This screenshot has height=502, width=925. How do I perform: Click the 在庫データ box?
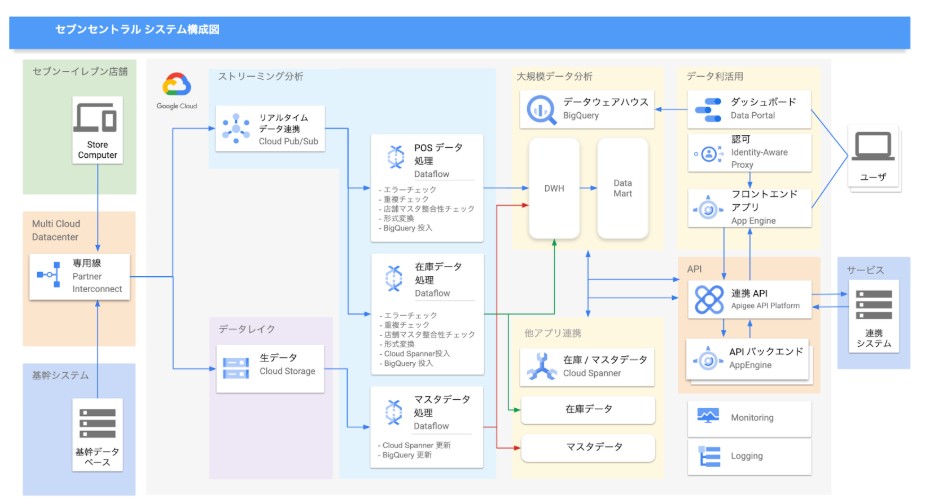coord(588,409)
